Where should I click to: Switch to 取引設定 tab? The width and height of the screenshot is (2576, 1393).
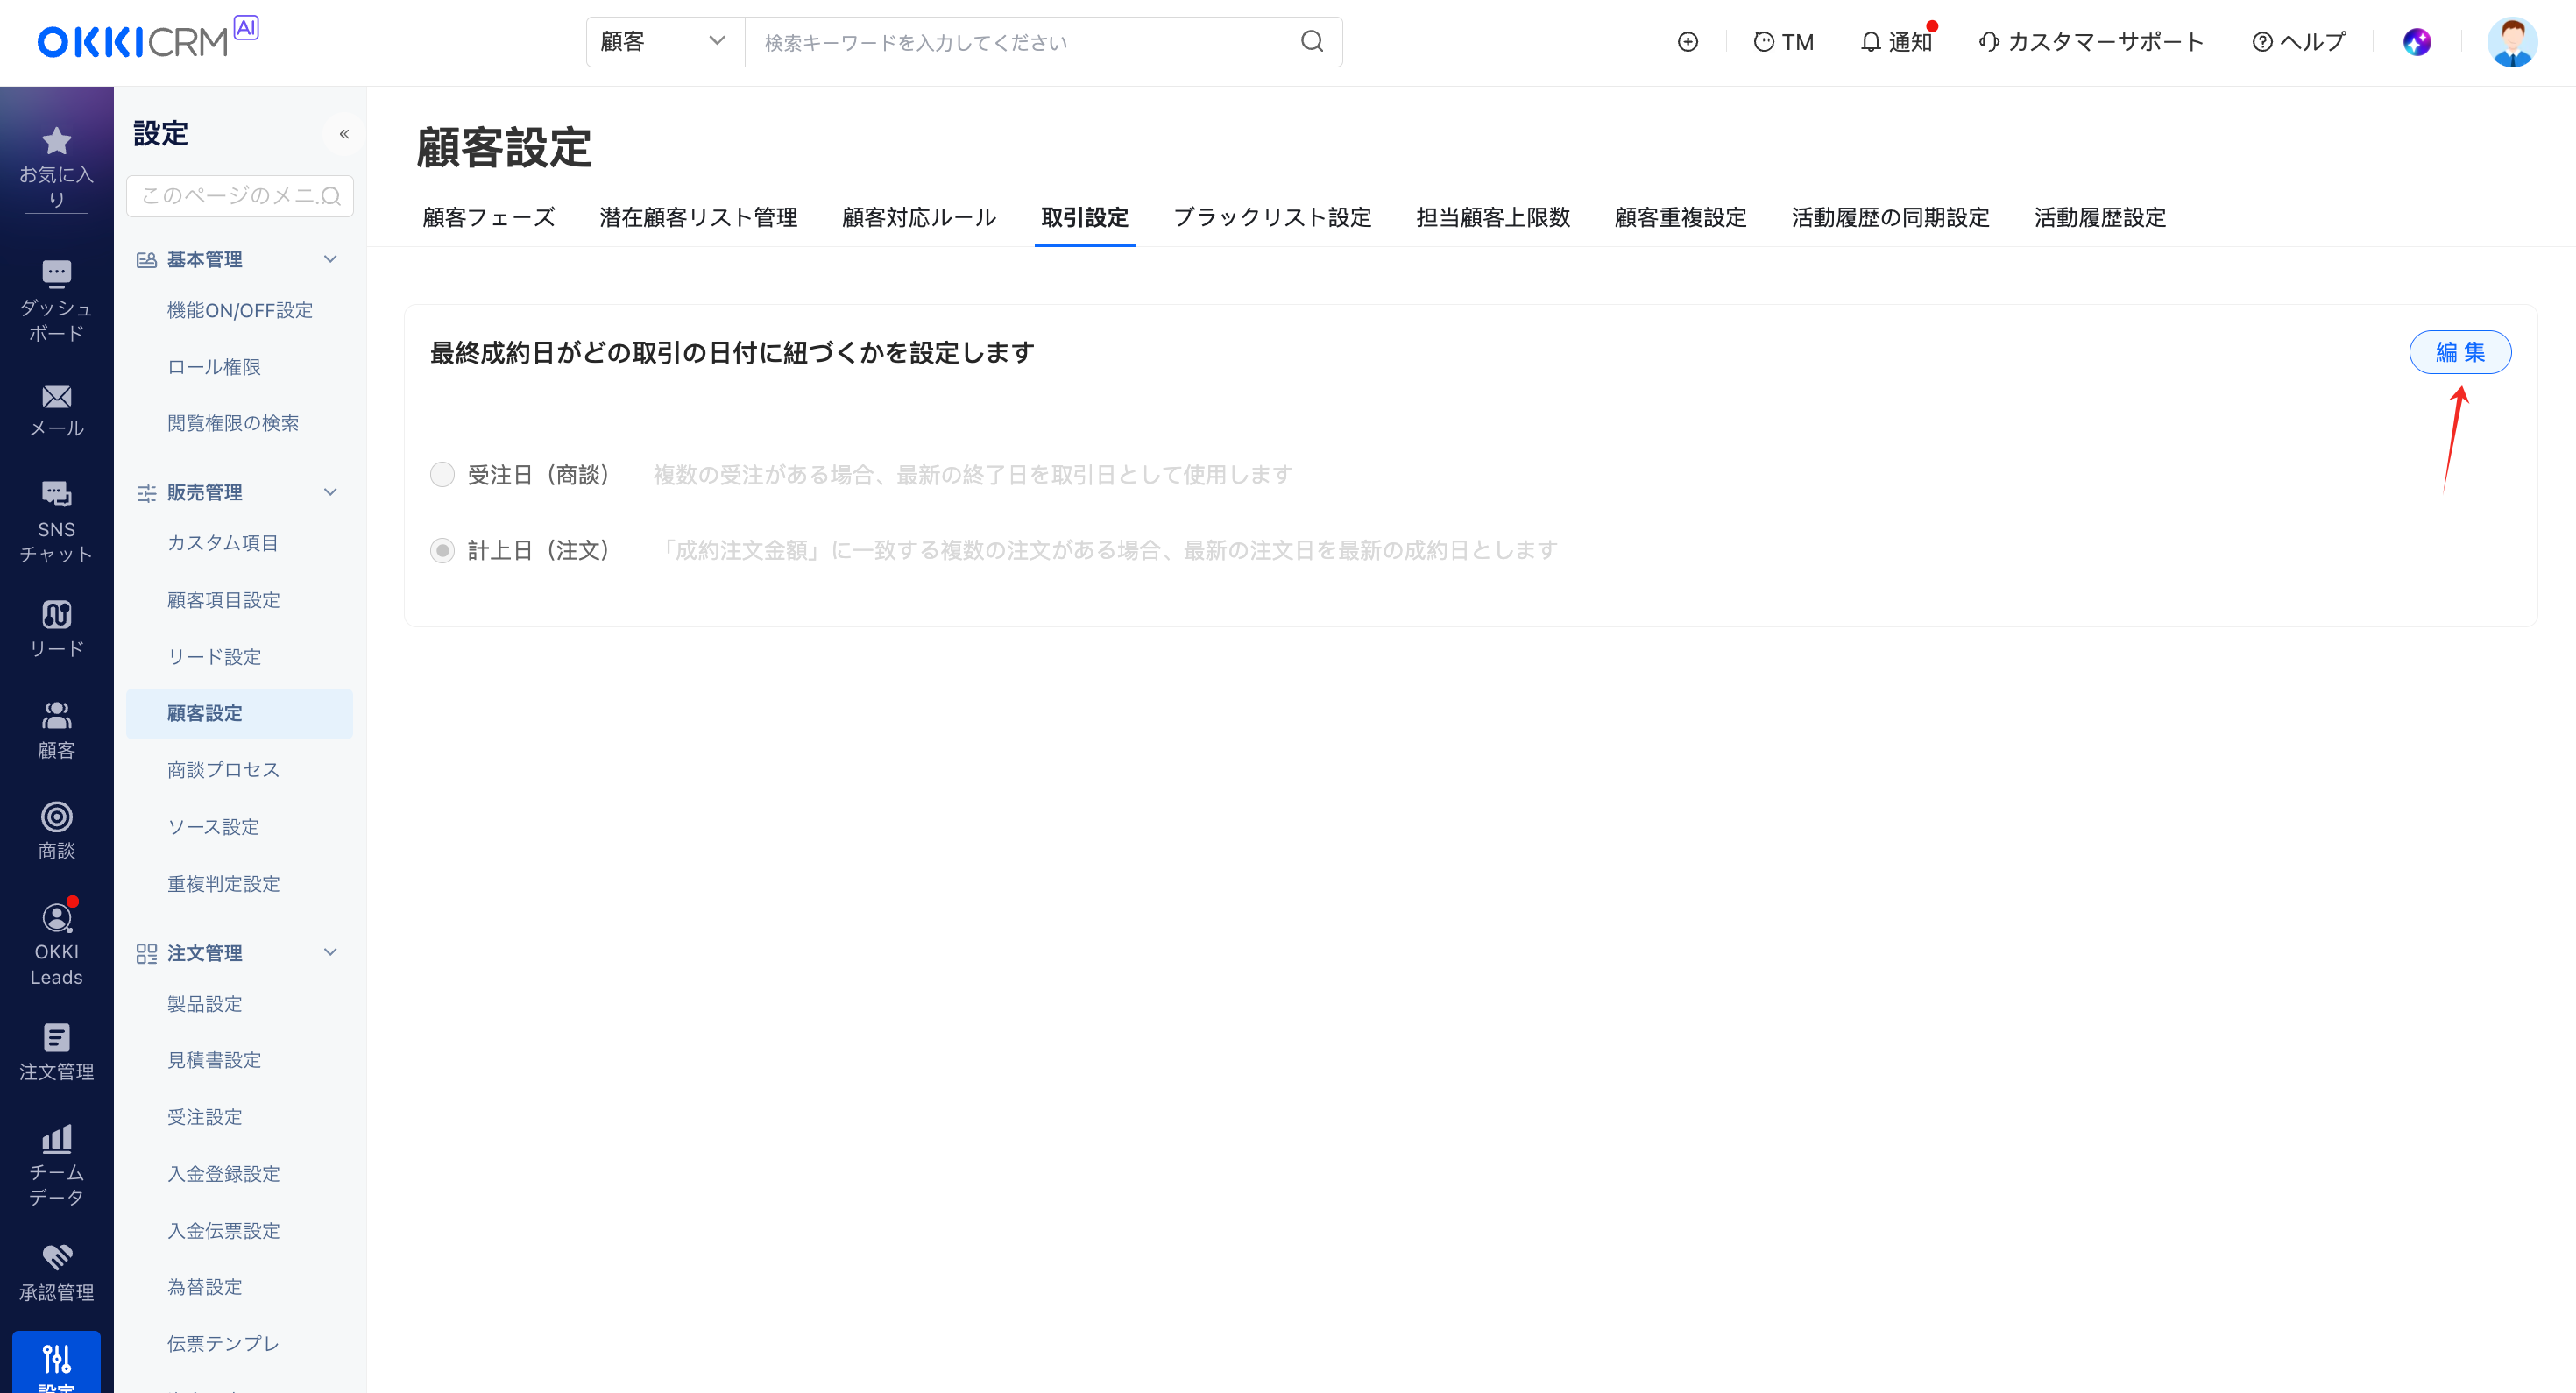pos(1084,218)
